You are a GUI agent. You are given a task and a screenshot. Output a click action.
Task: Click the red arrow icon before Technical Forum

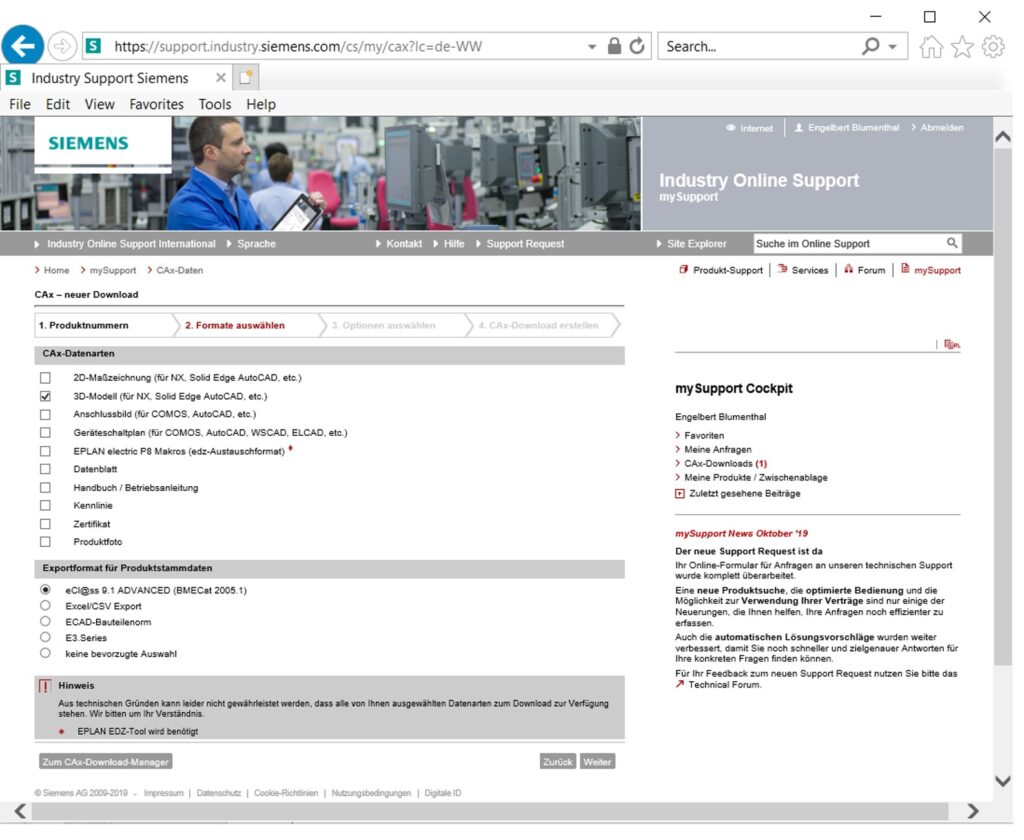click(680, 685)
